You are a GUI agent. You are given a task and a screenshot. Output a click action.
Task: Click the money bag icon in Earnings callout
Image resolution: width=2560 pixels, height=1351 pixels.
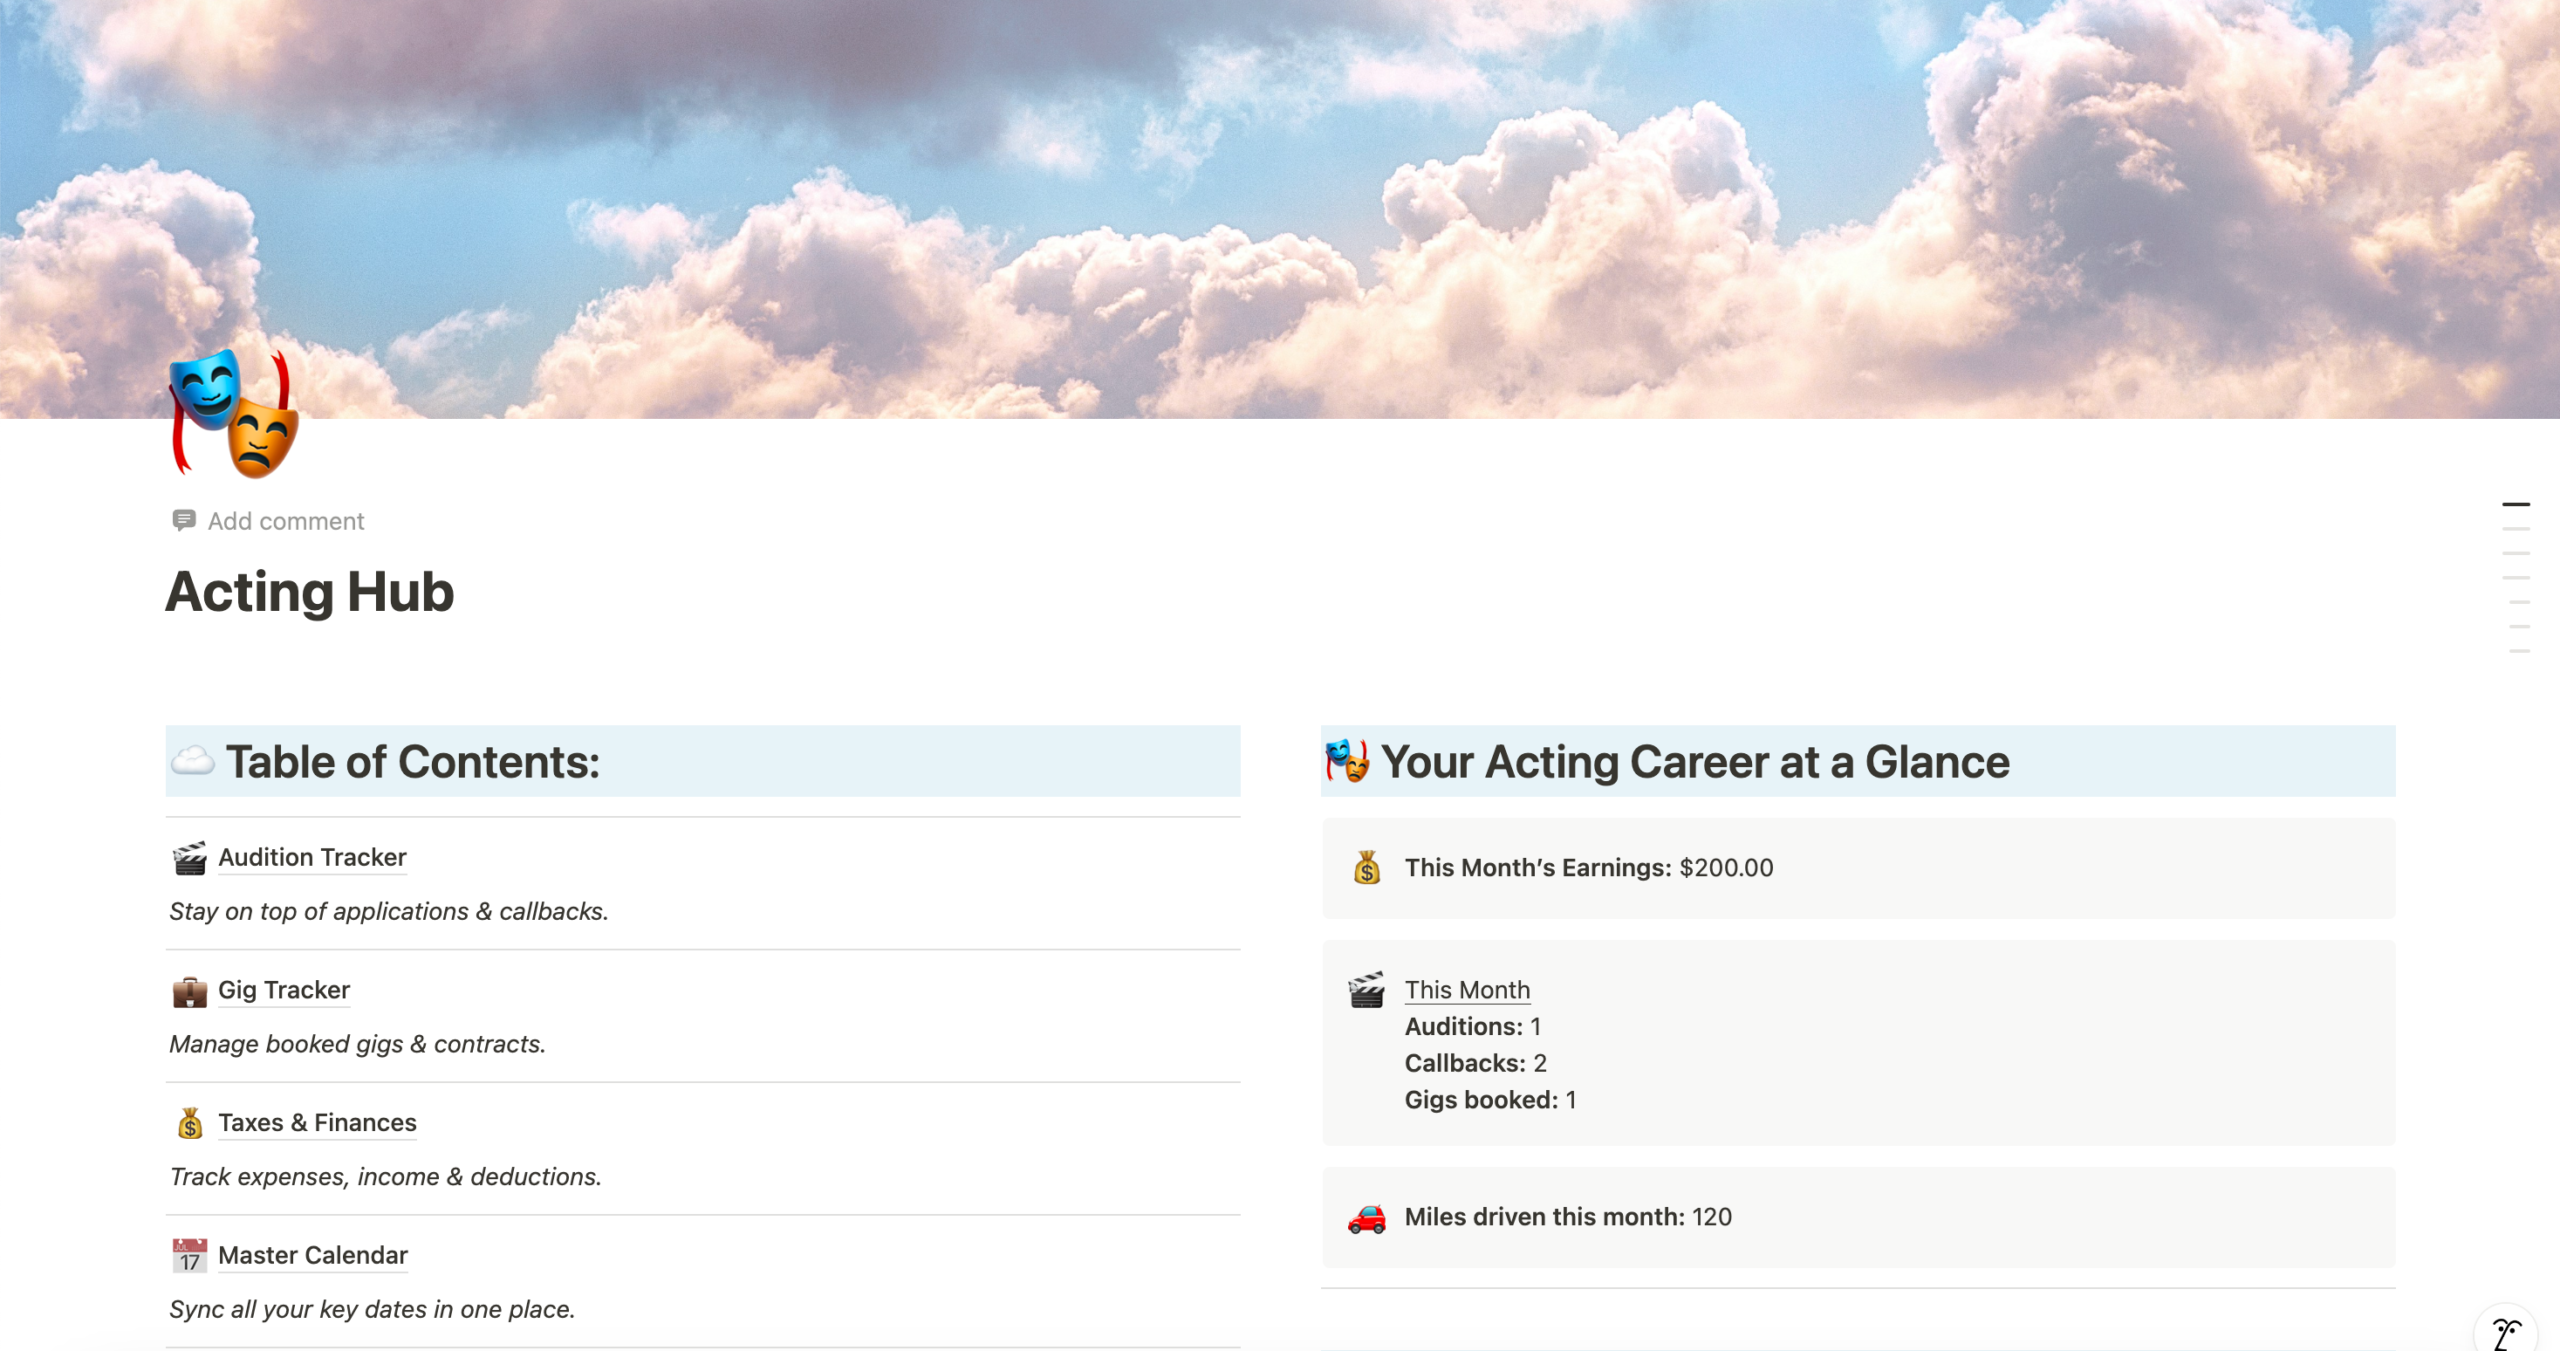(1366, 868)
